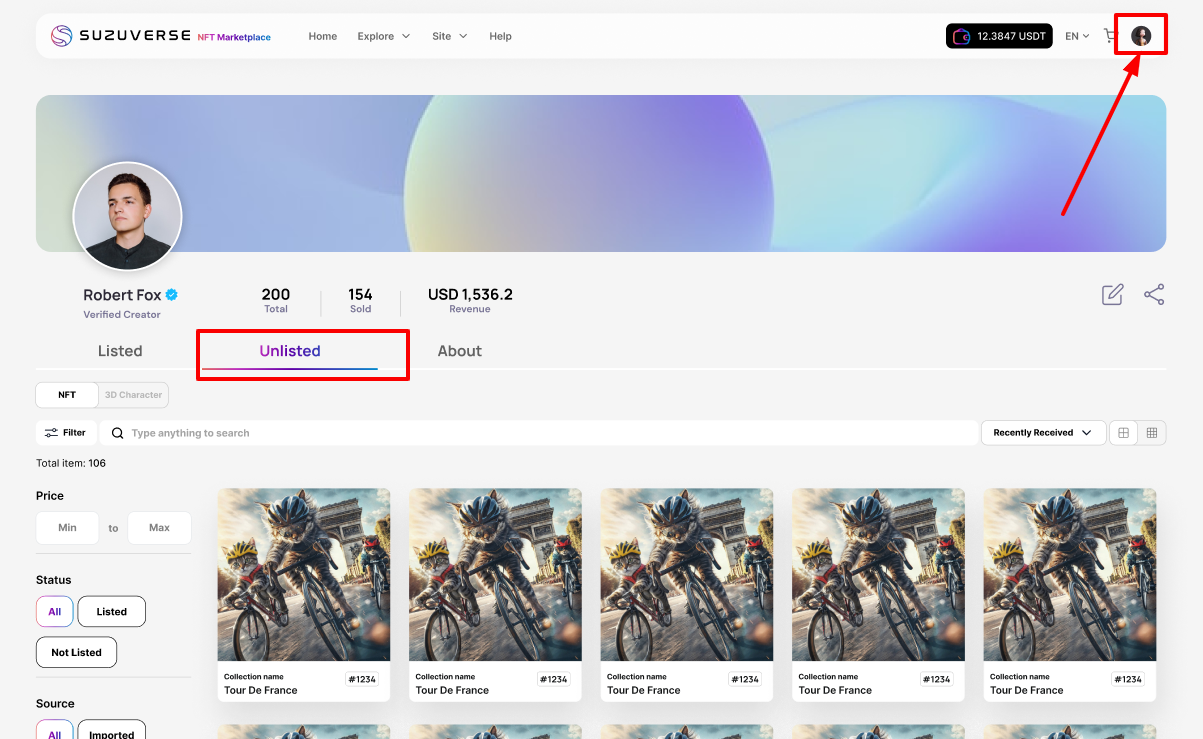This screenshot has height=739, width=1203.
Task: Go to the Help page link
Action: pos(500,36)
